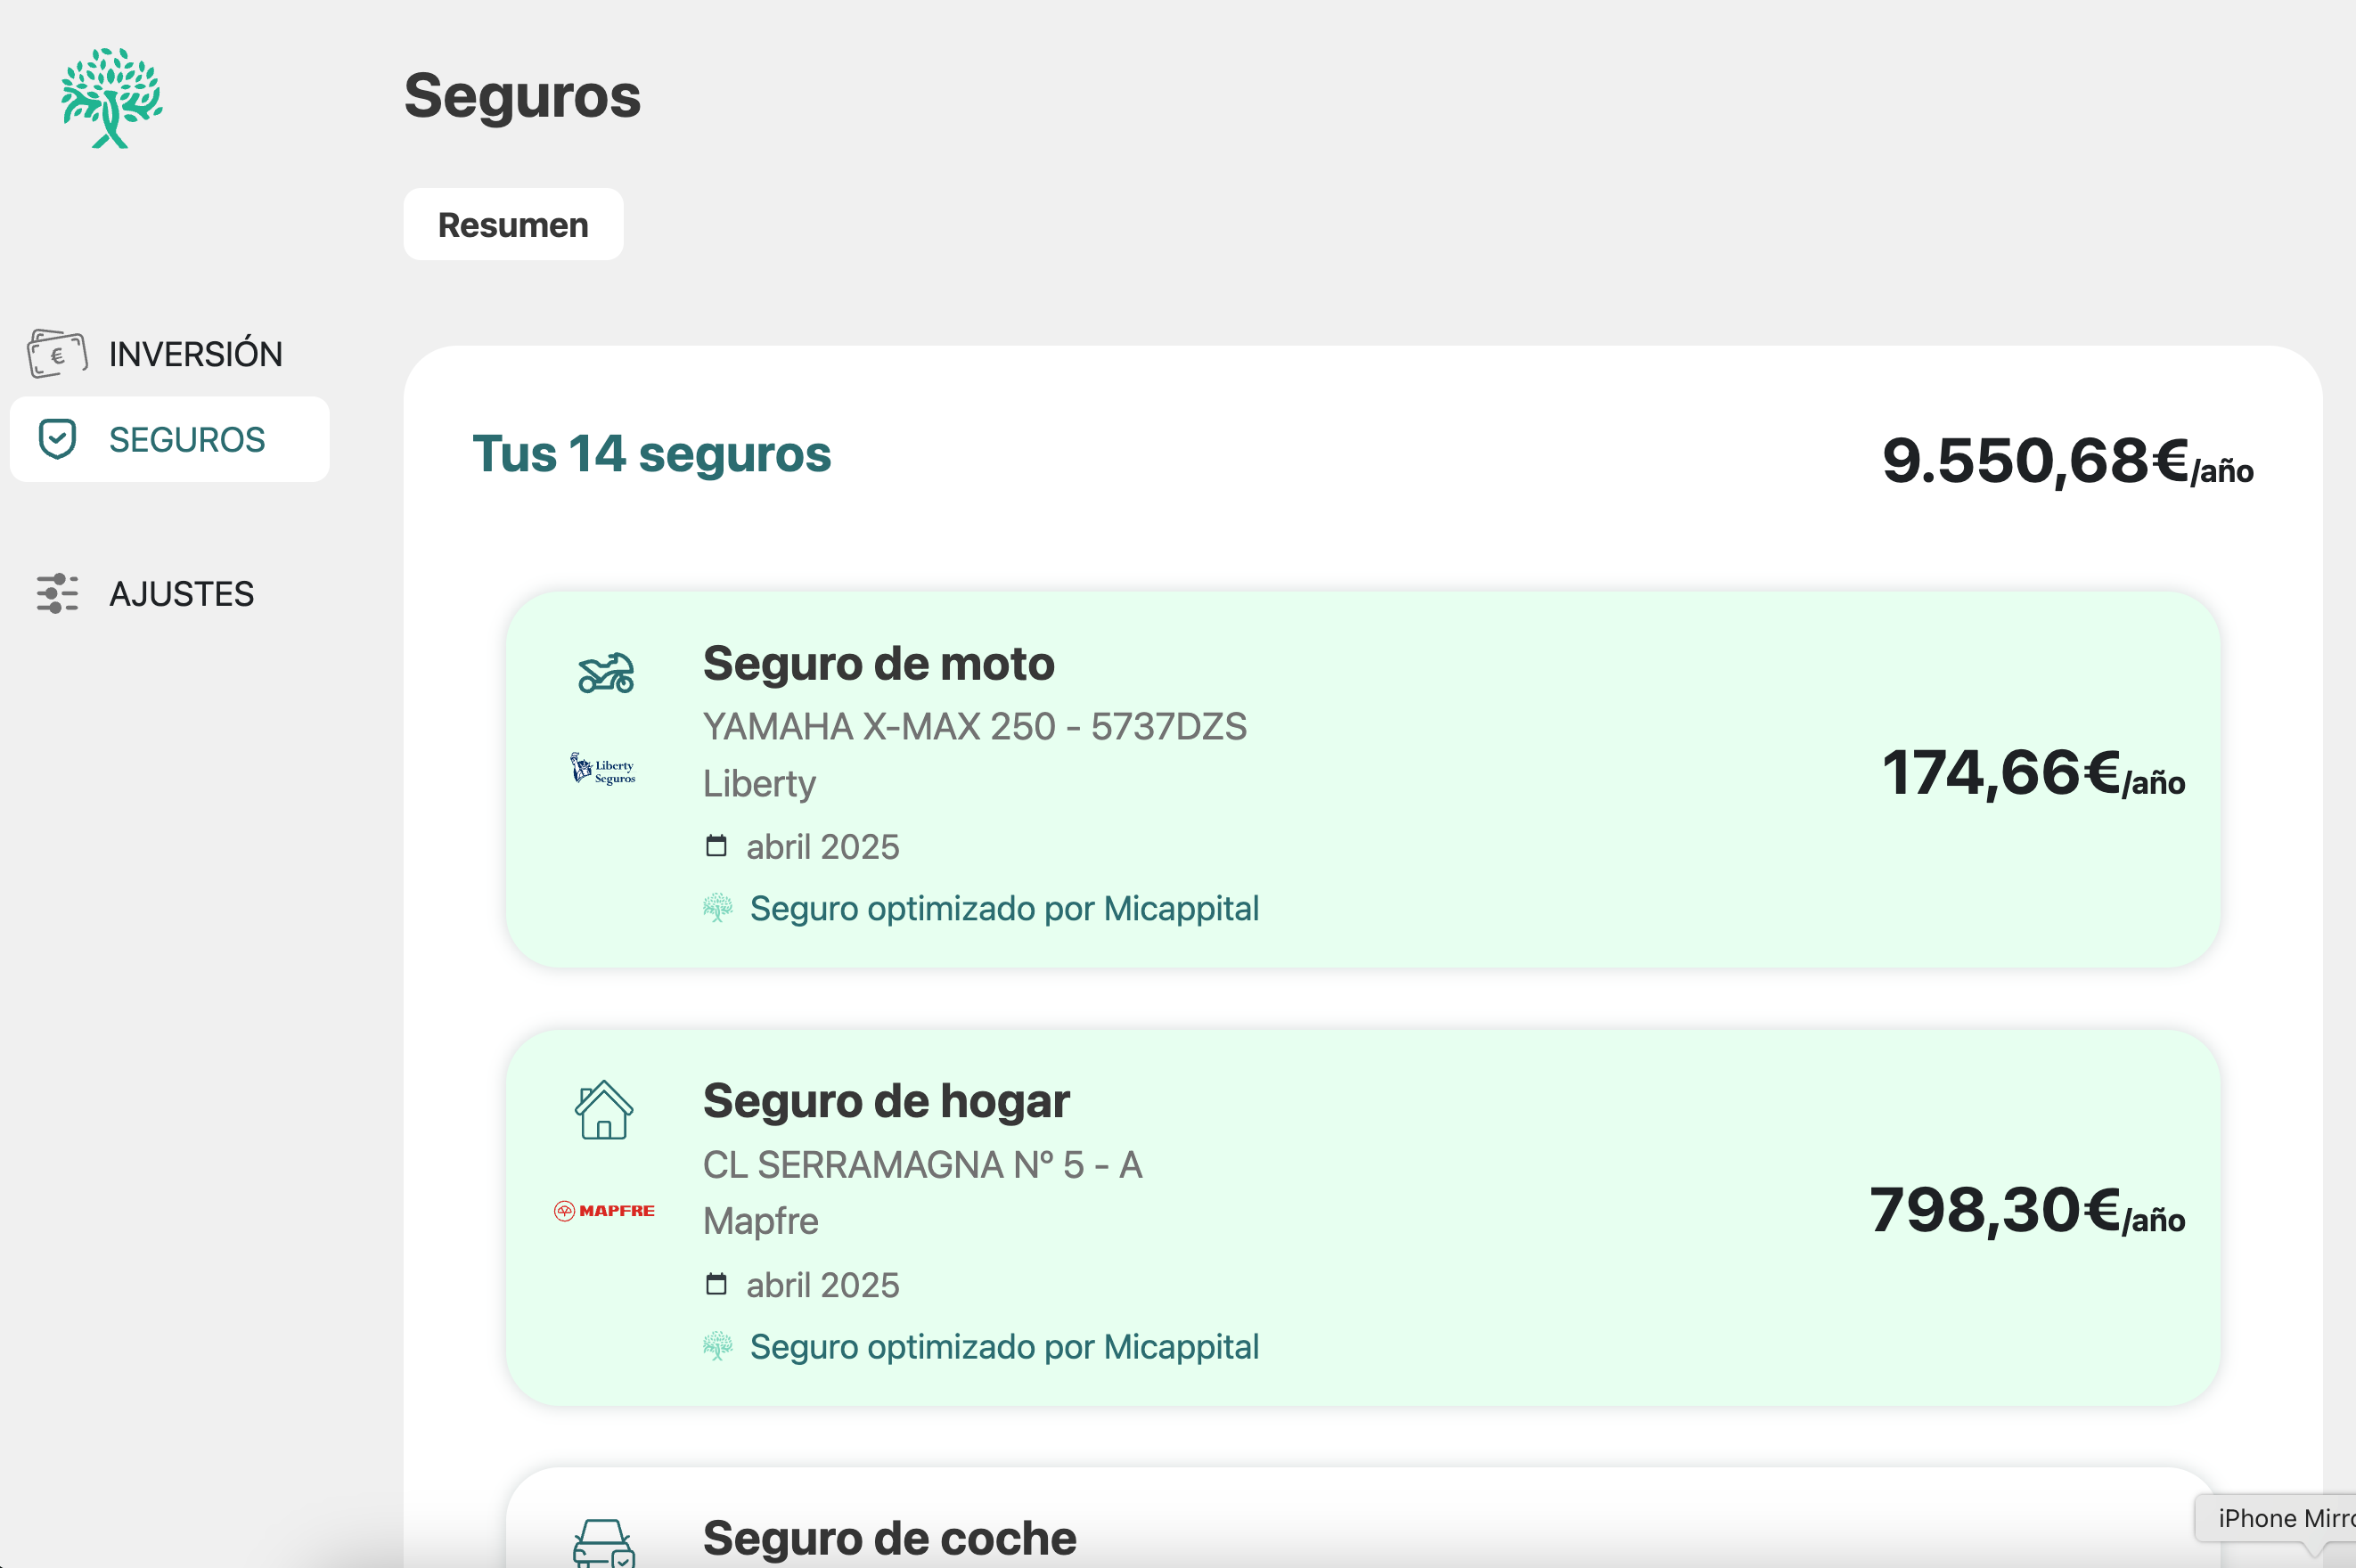2356x1568 pixels.
Task: Click hogar's Seguro optimizado por Micappital link
Action: click(x=1003, y=1347)
